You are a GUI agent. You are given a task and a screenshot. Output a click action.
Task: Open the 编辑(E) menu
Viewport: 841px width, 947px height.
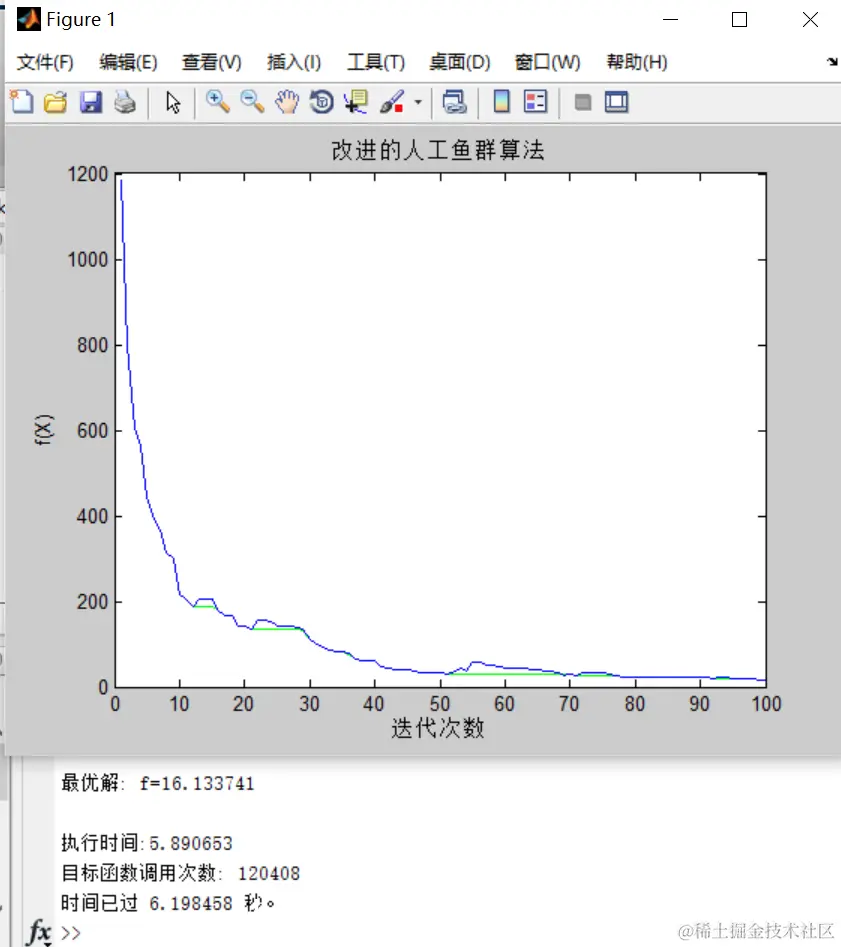pyautogui.click(x=128, y=62)
